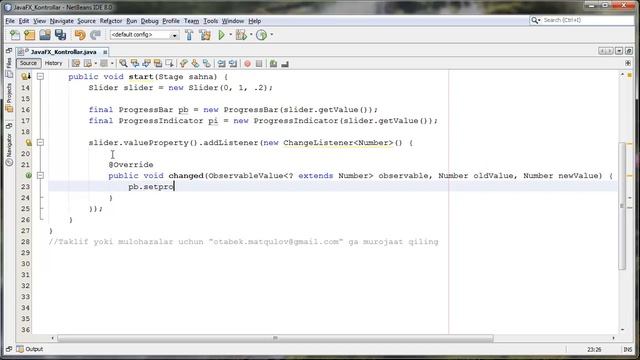Image resolution: width=640 pixels, height=360 pixels.
Task: Open the Debug Project dropdown arrow
Action: pyautogui.click(x=251, y=35)
